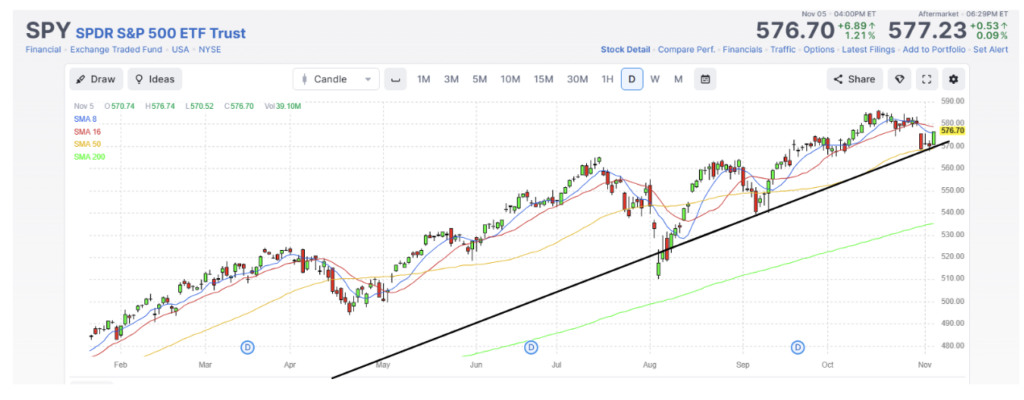Click the SMA 8 legend label
1024x400 pixels.
click(x=86, y=118)
